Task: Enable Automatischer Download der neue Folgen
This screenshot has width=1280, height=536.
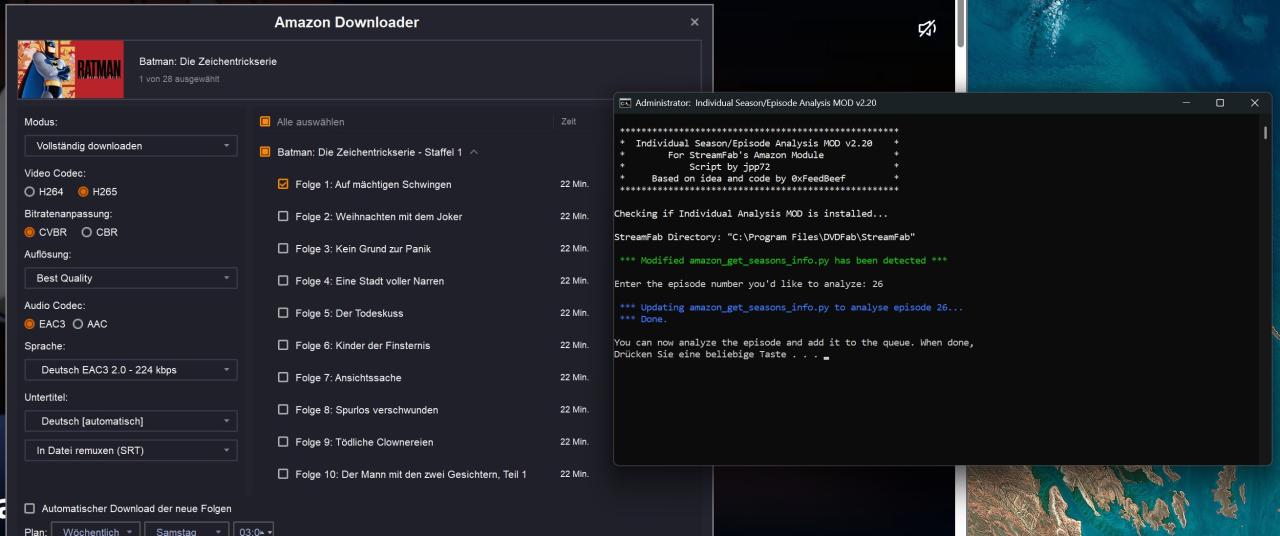Action: pyautogui.click(x=30, y=509)
